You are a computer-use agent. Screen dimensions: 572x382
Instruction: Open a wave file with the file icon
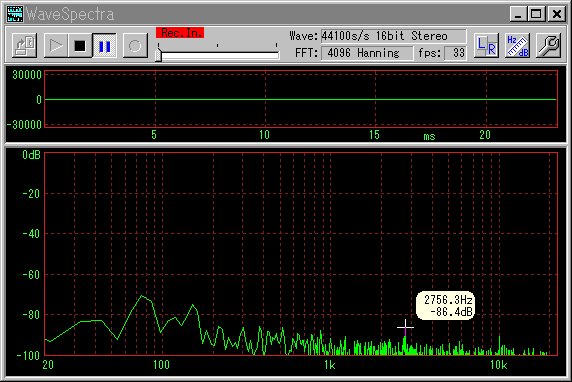click(x=24, y=46)
